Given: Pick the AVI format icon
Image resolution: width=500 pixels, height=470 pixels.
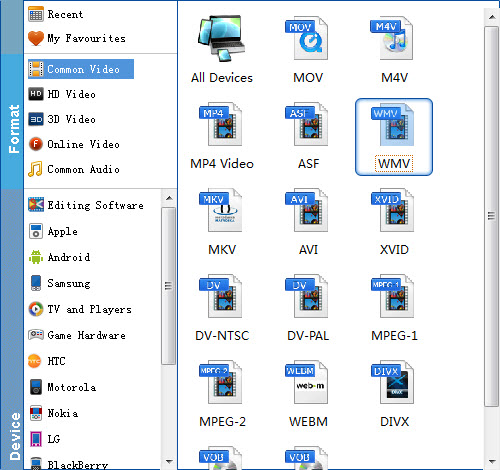Looking at the screenshot, I should [x=307, y=210].
